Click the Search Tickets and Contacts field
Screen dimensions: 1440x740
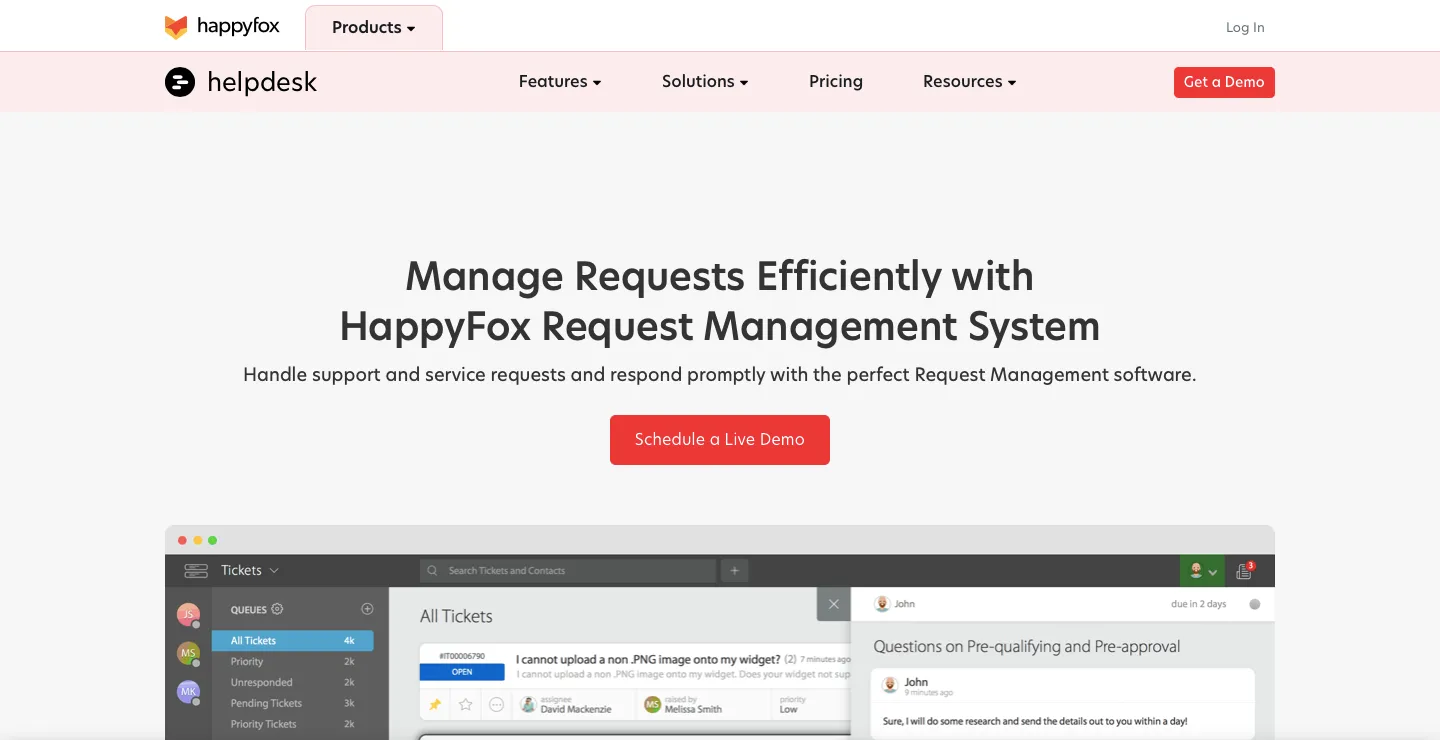(x=568, y=571)
